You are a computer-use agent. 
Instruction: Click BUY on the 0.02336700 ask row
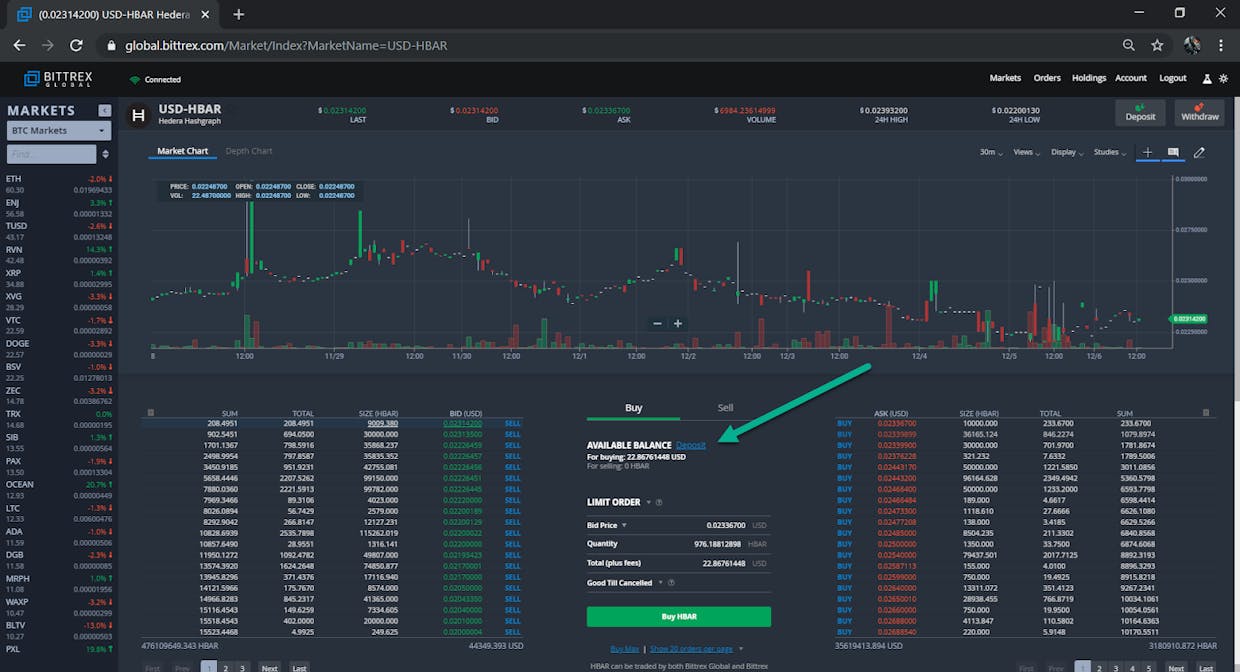(x=845, y=423)
